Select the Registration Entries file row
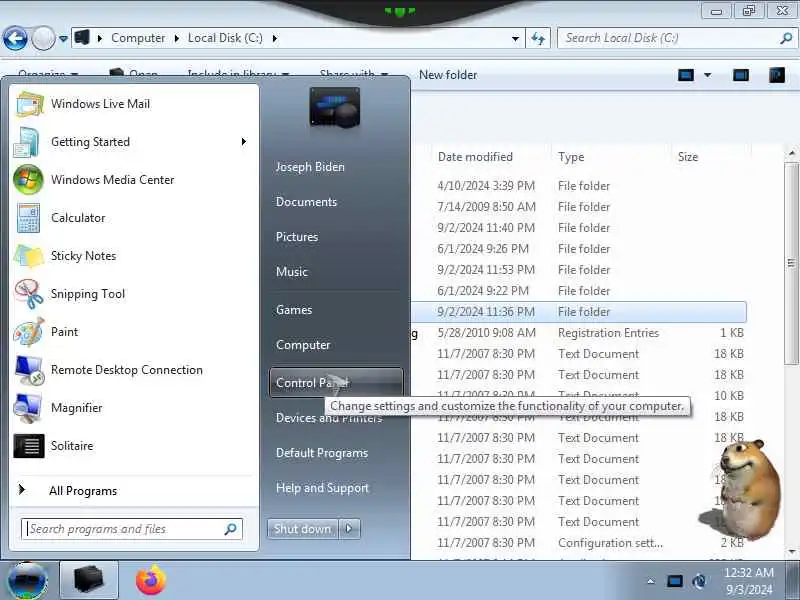Image resolution: width=800 pixels, height=600 pixels. (x=579, y=333)
